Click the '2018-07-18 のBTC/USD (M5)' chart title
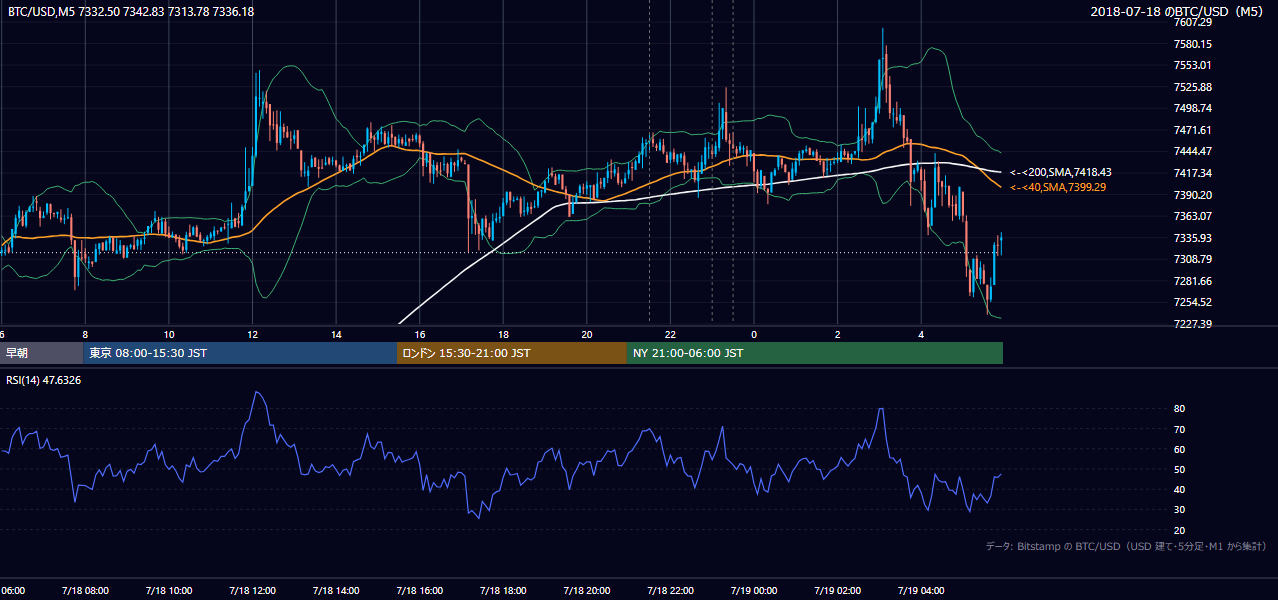 (x=1178, y=11)
